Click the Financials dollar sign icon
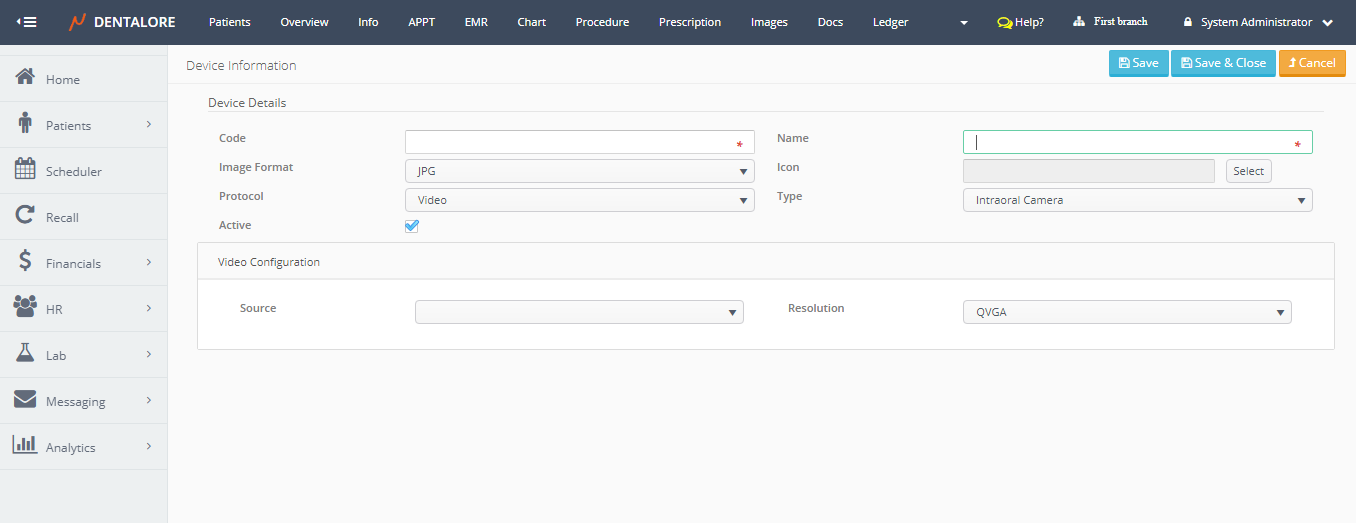 click(x=26, y=262)
